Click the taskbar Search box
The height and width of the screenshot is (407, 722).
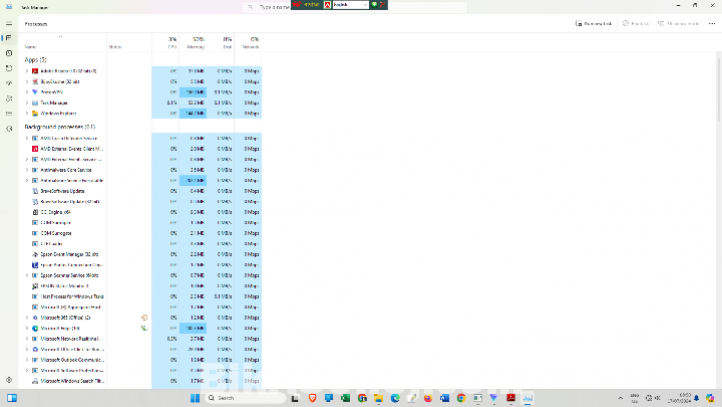coord(245,398)
